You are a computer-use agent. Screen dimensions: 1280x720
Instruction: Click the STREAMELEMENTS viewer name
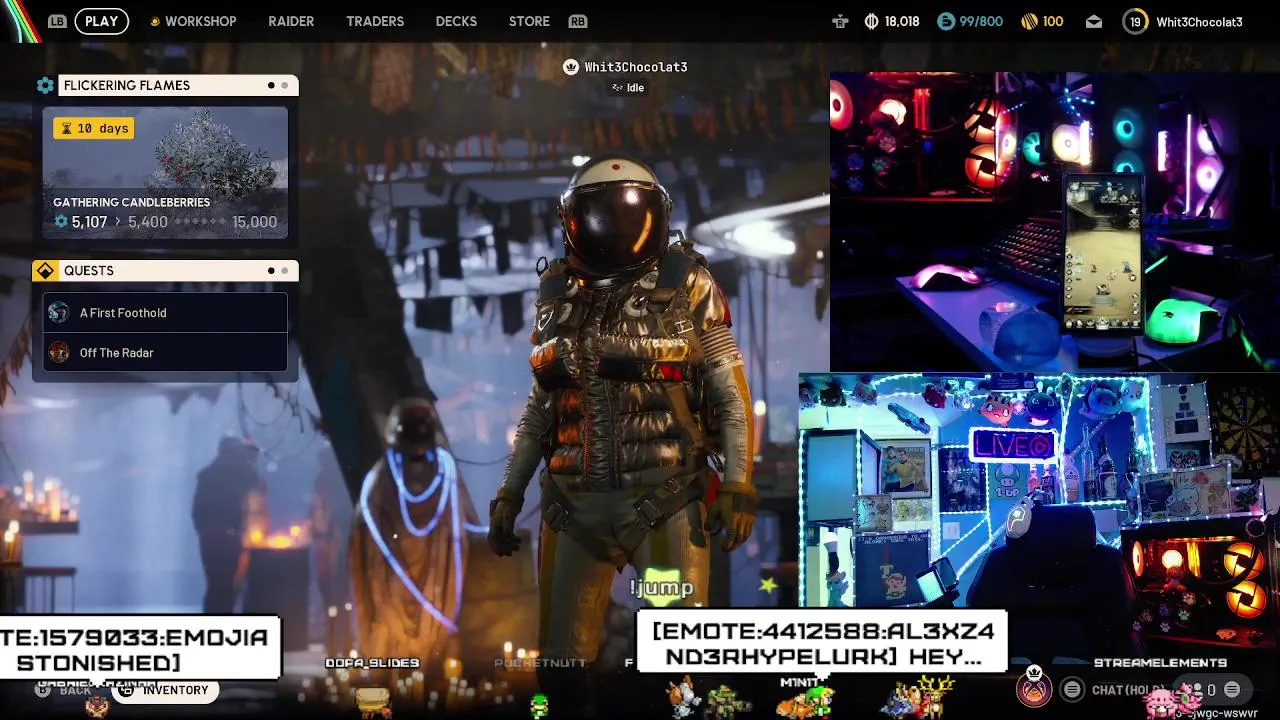coord(1160,663)
